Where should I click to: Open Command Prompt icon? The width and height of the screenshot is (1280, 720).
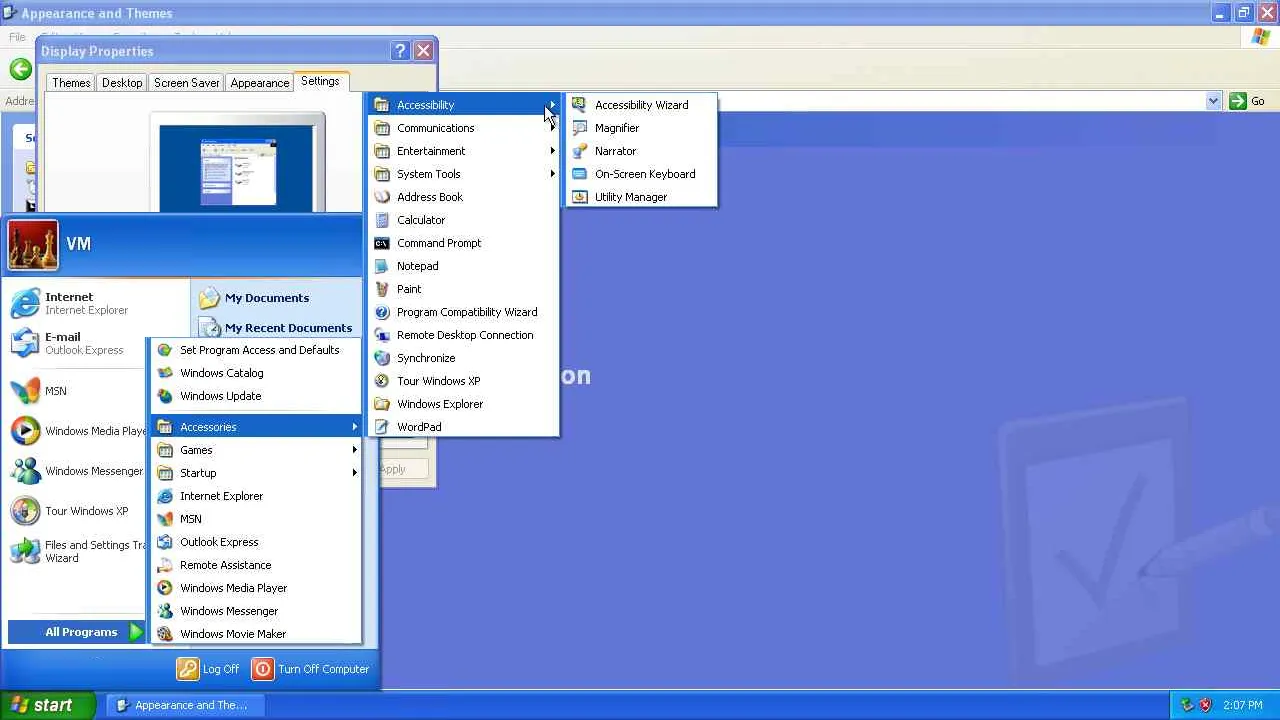(x=381, y=243)
